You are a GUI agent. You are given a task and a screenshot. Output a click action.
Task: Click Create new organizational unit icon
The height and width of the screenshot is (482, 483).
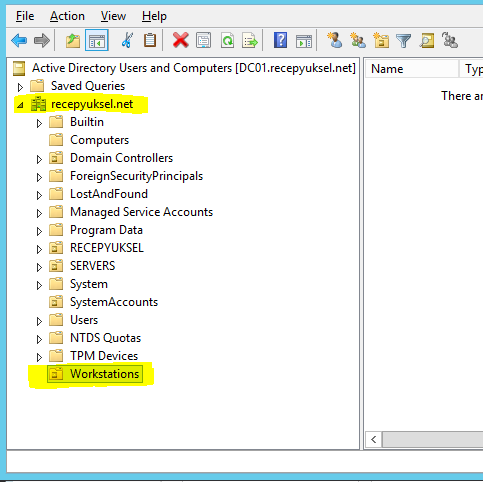pos(381,41)
